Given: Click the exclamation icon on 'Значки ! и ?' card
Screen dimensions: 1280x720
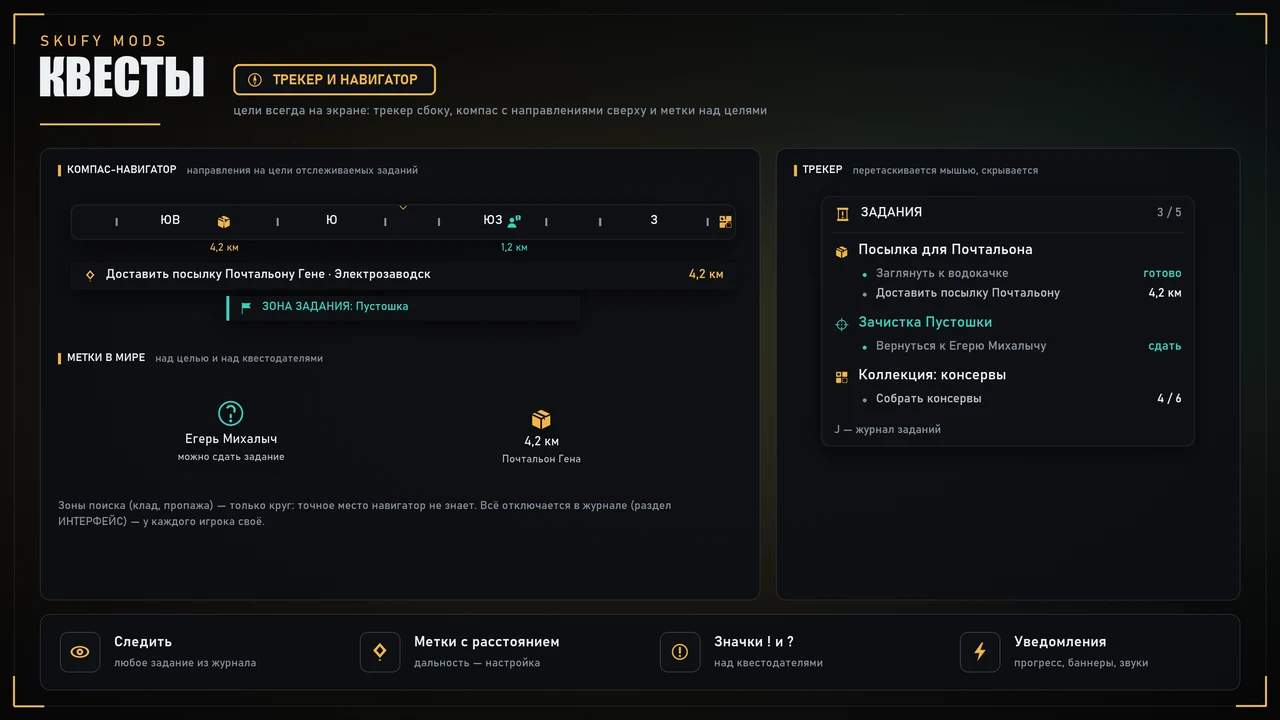Looking at the screenshot, I should click(x=680, y=652).
